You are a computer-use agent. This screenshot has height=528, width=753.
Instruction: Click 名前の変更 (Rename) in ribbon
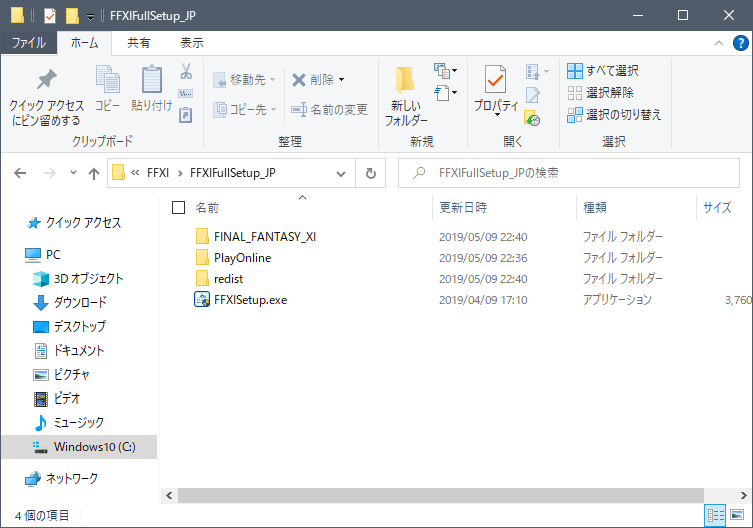click(329, 110)
